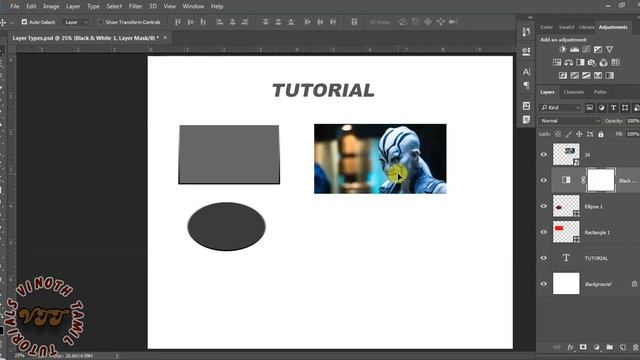Screen dimensions: 640x360
Task: Create new fill or adjustment layer
Action: coord(596,347)
